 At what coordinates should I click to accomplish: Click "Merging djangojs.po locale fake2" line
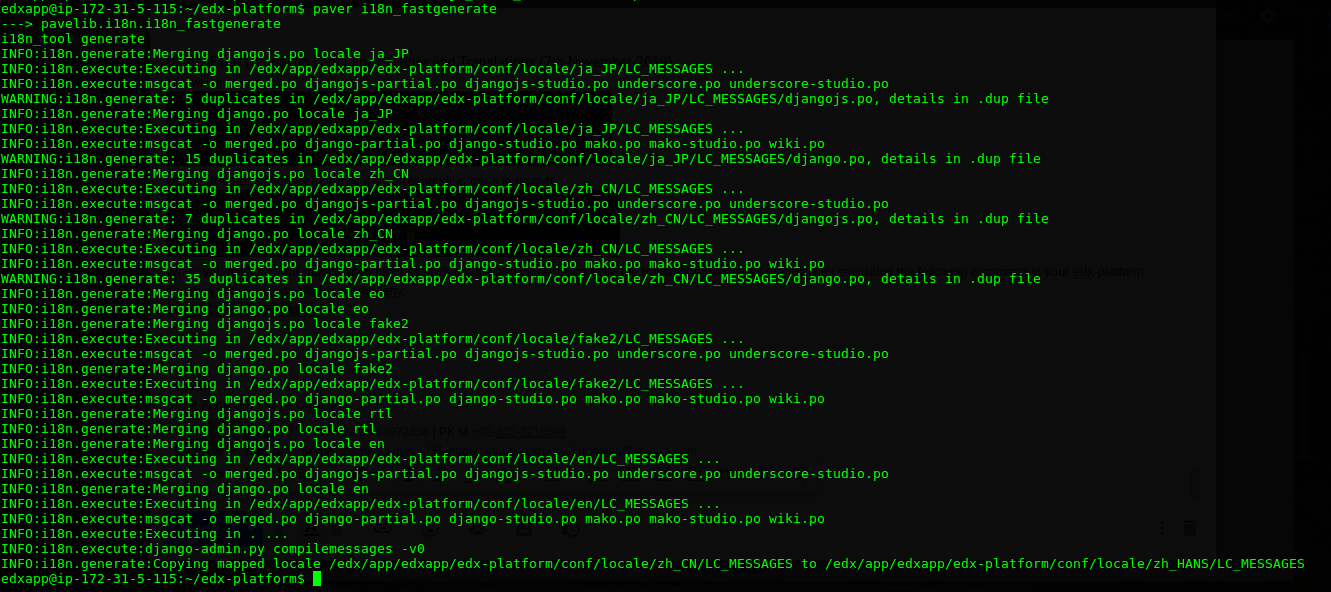coord(205,324)
